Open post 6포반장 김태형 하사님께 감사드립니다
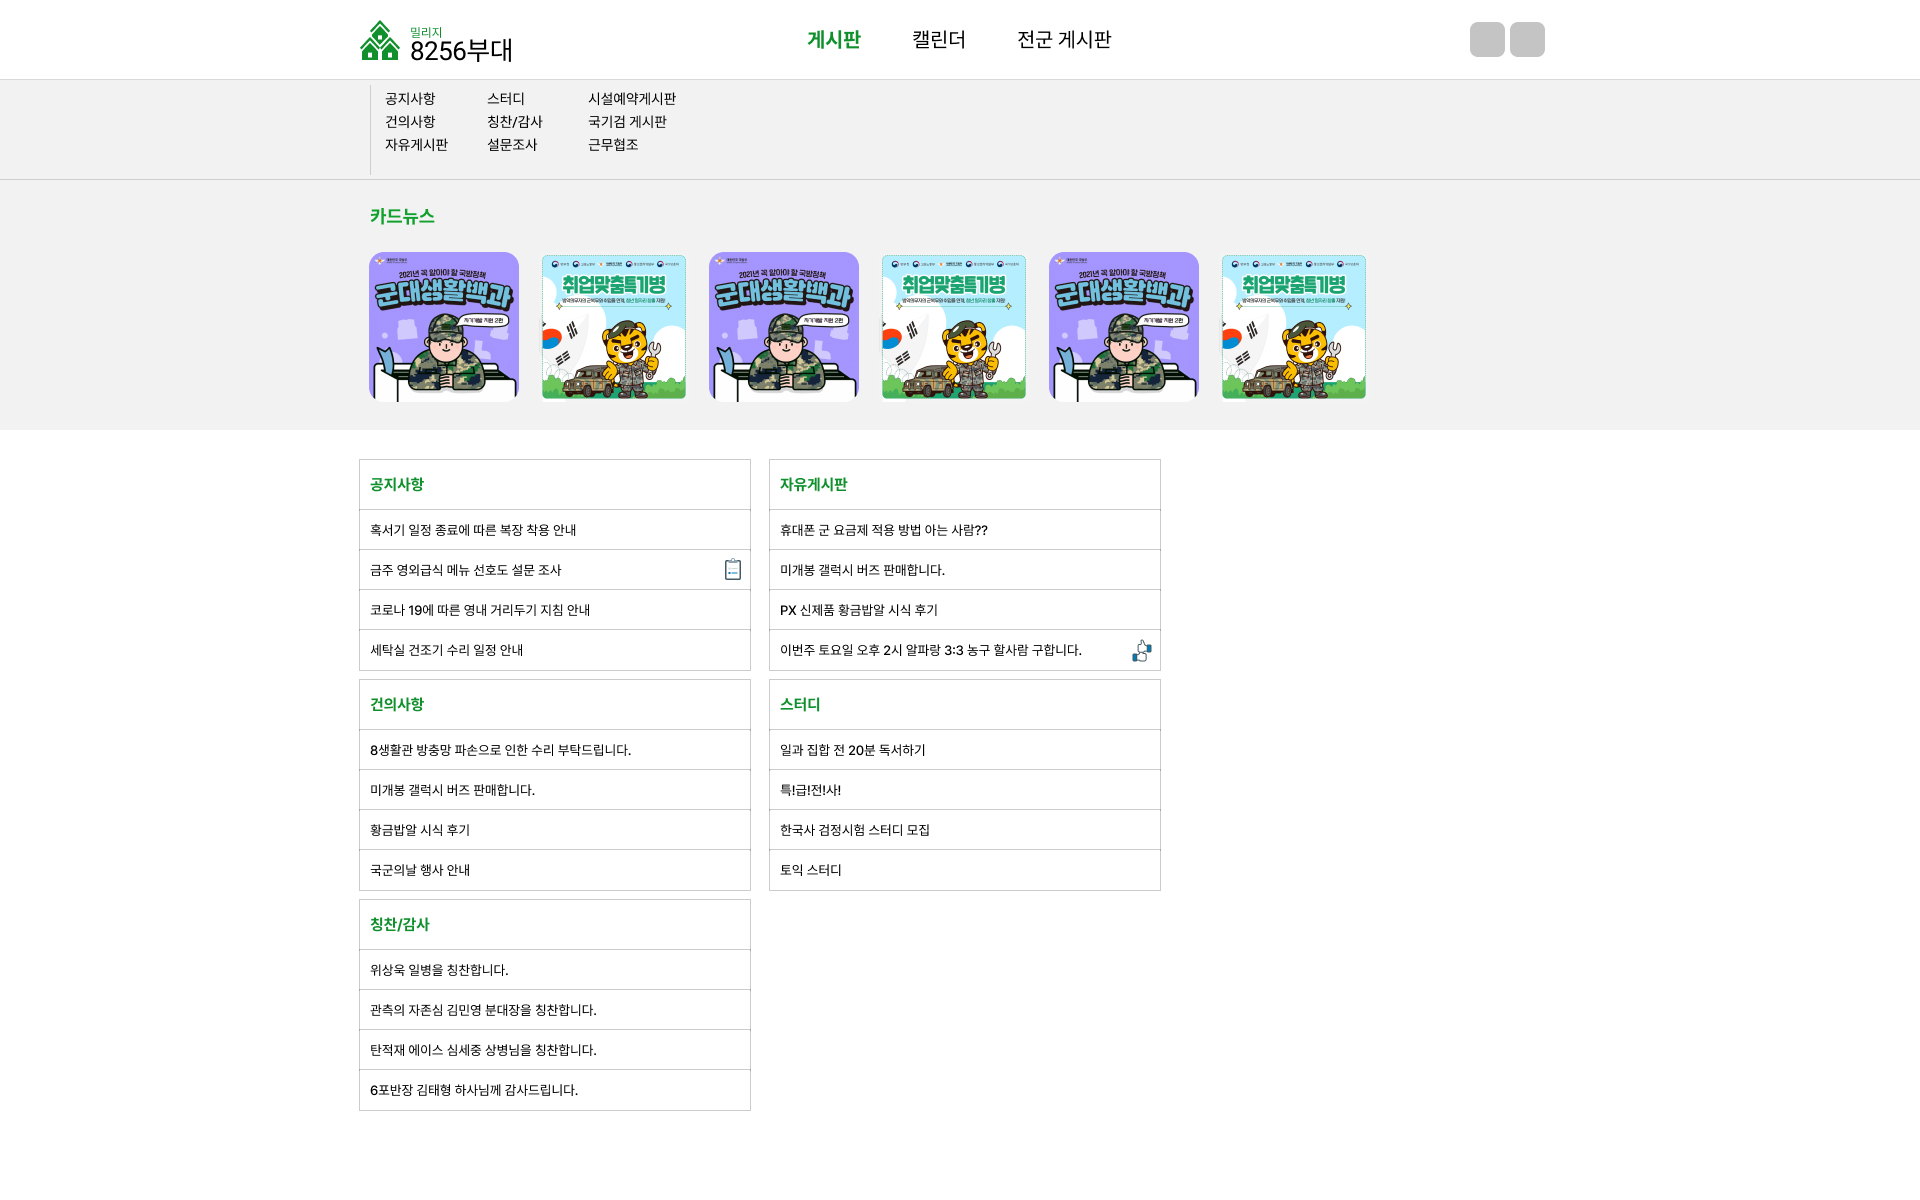 click(555, 1090)
